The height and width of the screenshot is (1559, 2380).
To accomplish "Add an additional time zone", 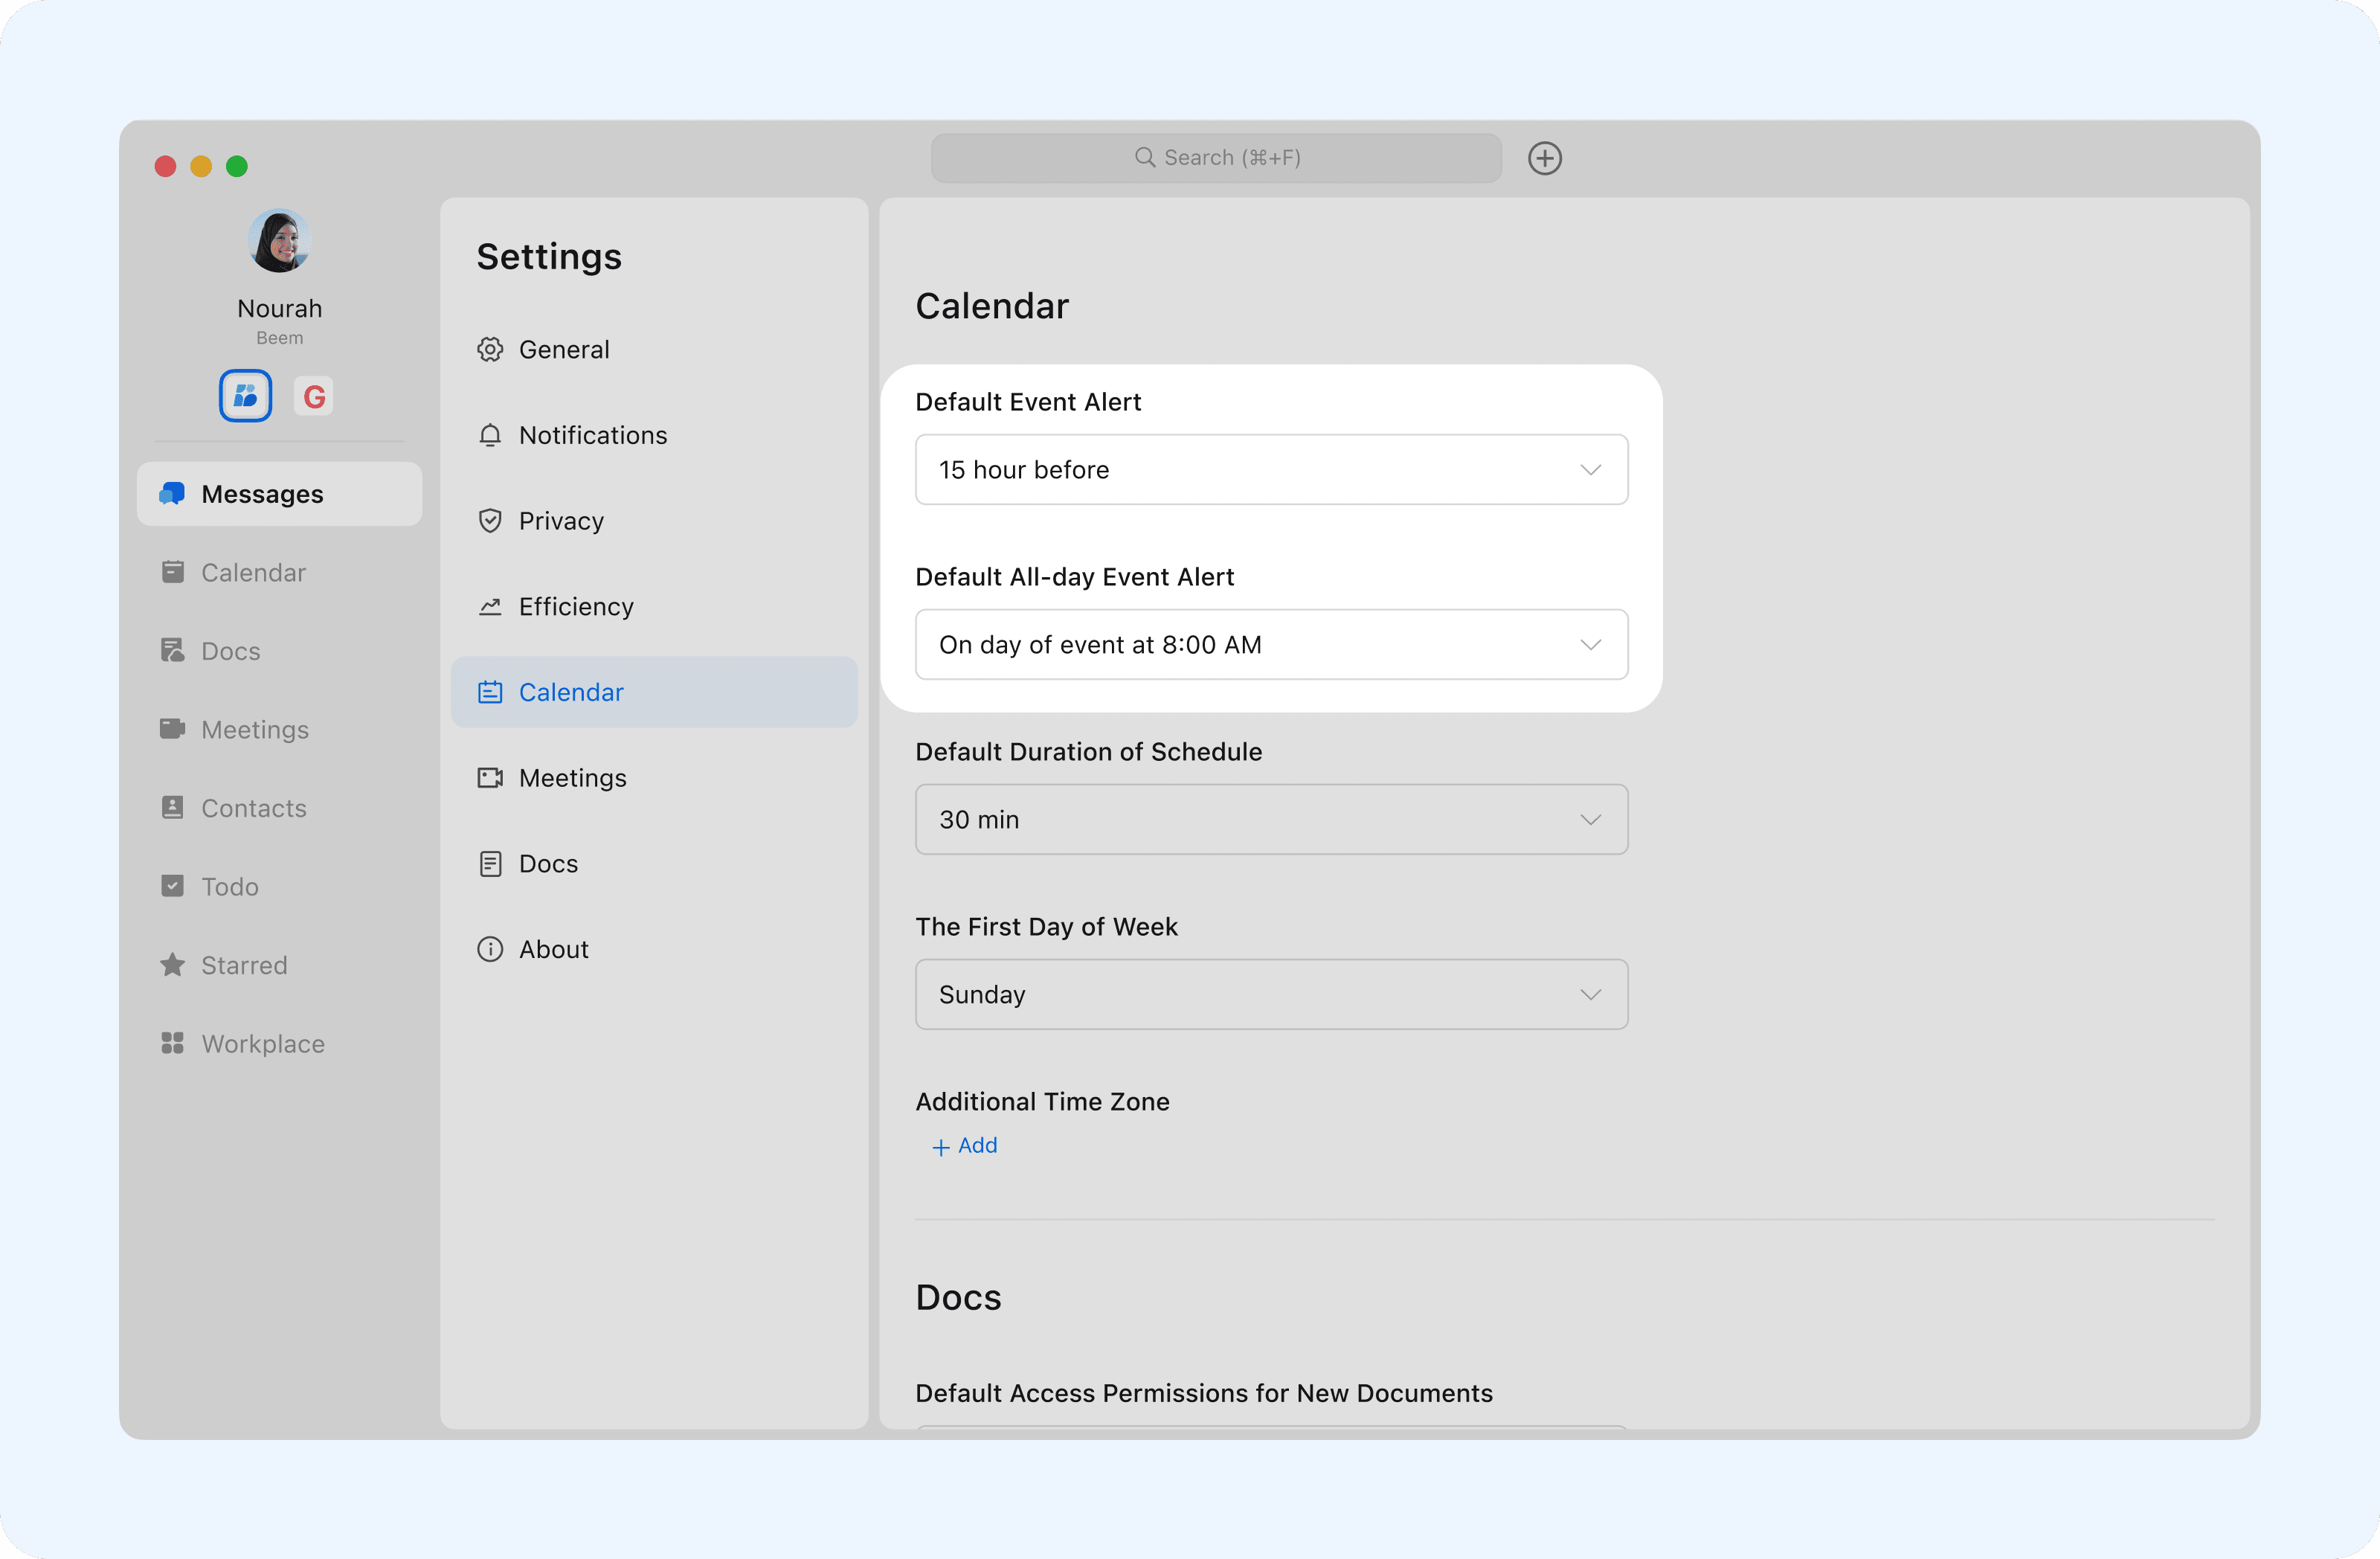I will (x=965, y=1146).
